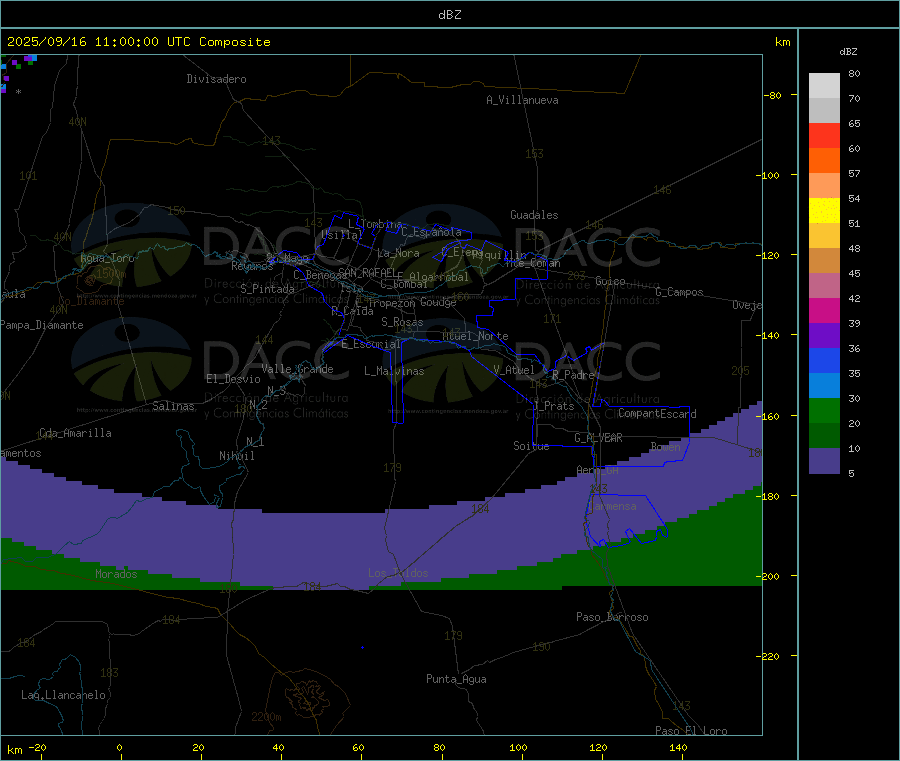Click the CompartEscard map label
900x761 pixels.
tap(657, 413)
